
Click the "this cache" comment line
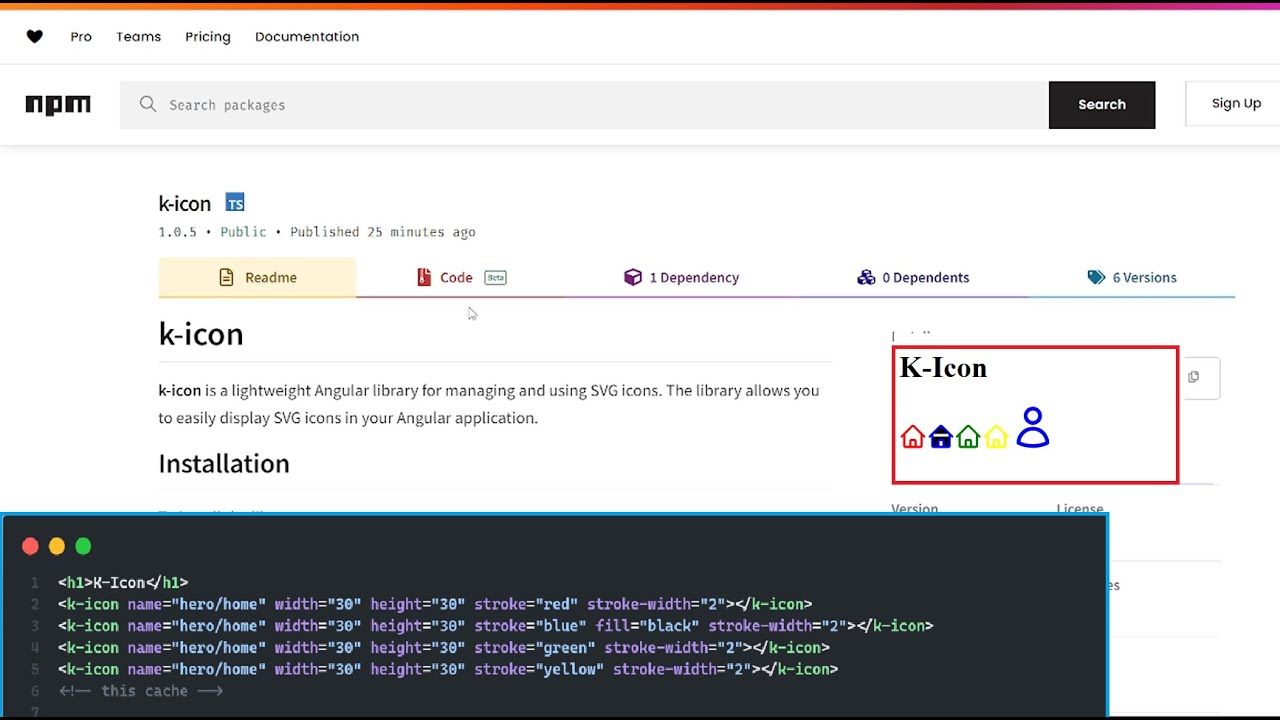pos(140,691)
